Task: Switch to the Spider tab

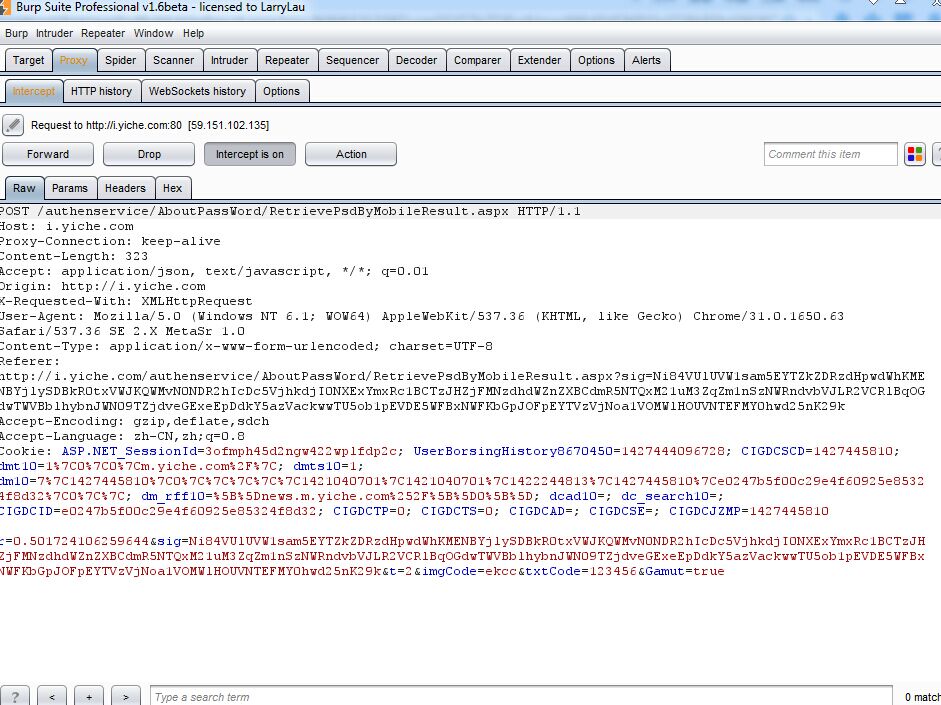Action: tap(121, 60)
